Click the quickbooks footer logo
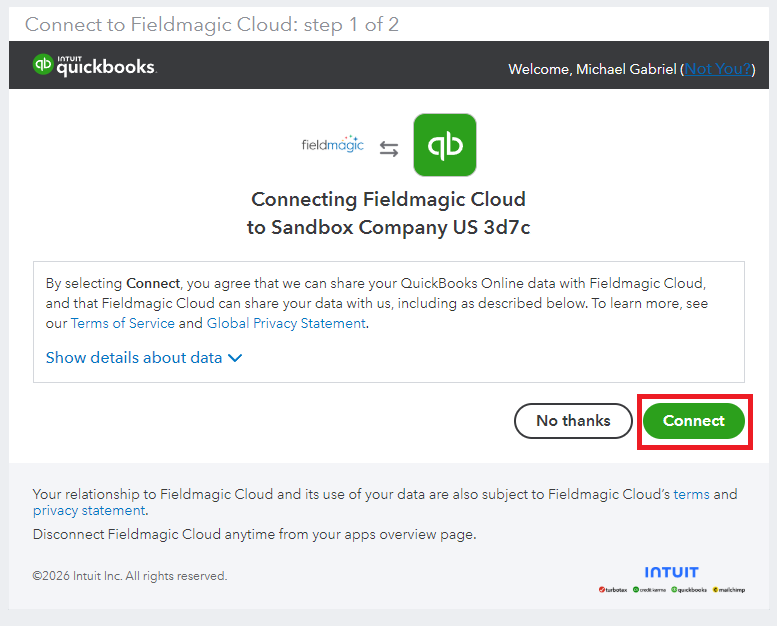 coord(689,590)
